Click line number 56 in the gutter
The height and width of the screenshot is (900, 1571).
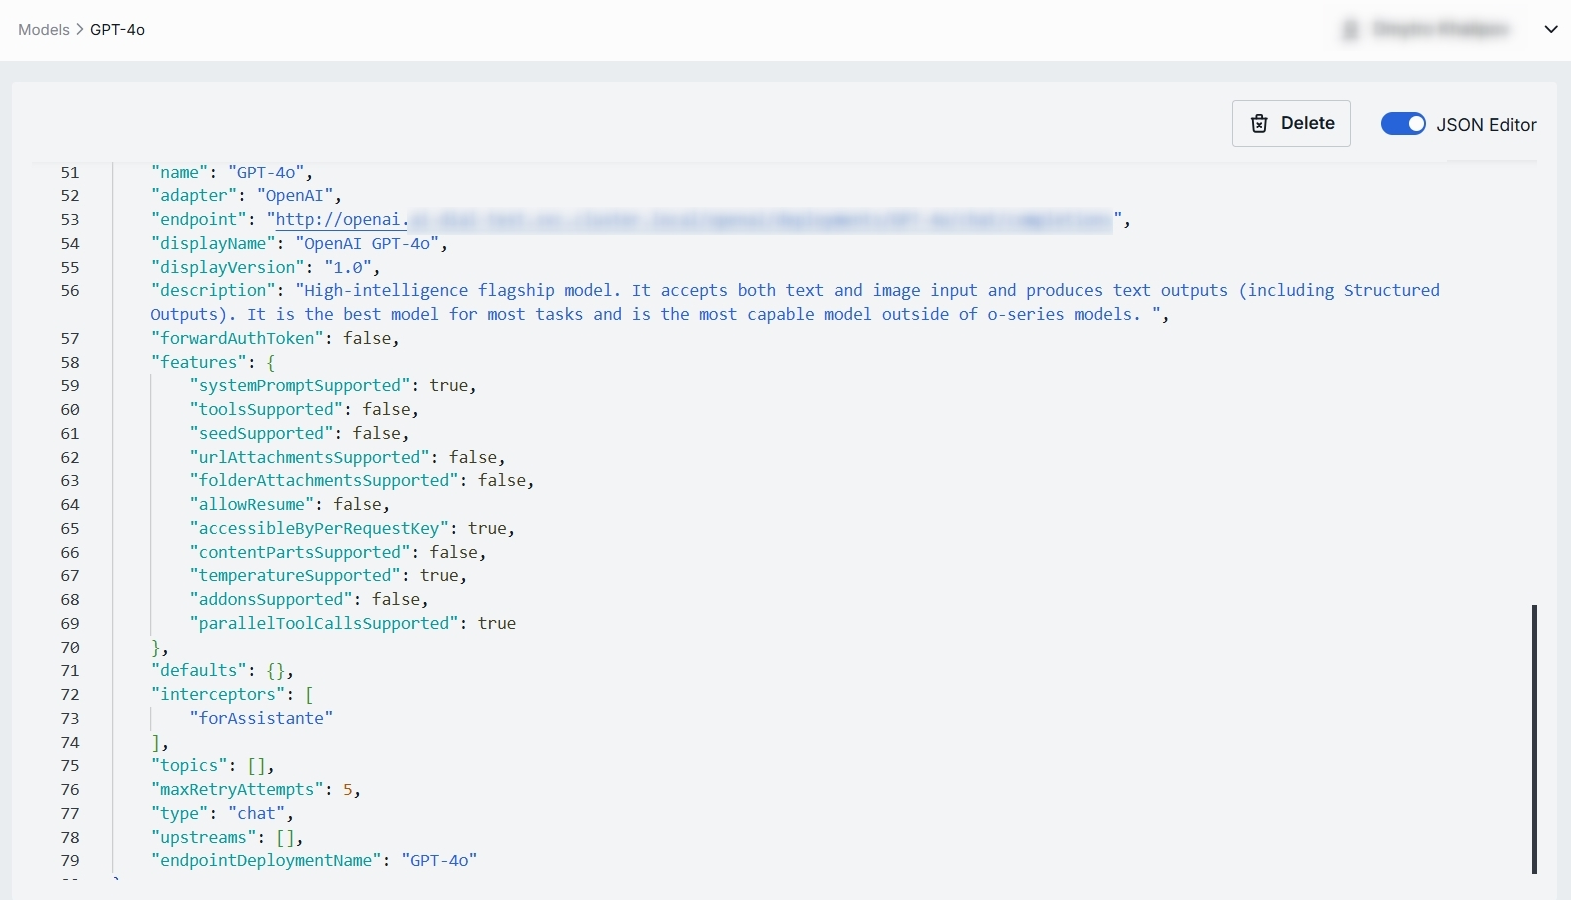tap(70, 291)
